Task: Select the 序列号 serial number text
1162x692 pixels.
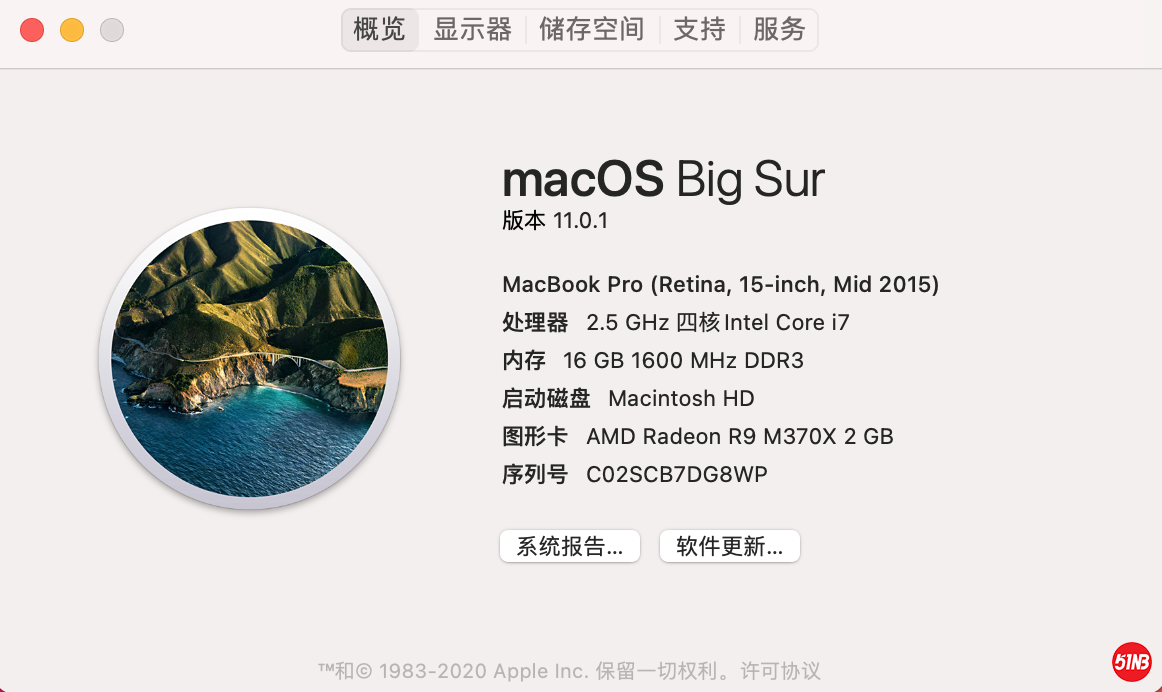Action: [677, 474]
